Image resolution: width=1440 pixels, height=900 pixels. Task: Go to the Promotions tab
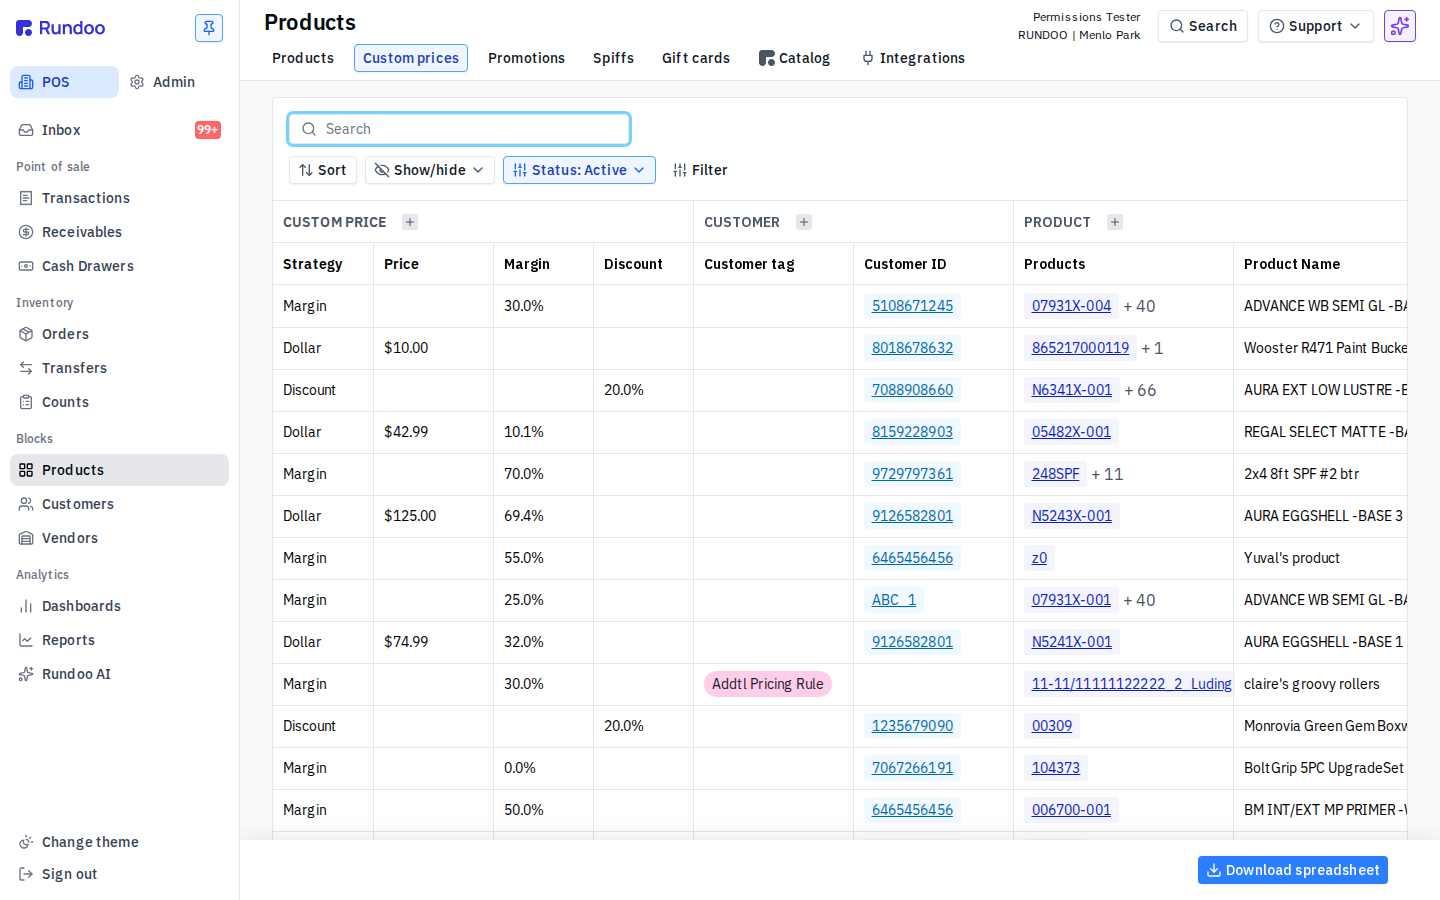pyautogui.click(x=526, y=58)
